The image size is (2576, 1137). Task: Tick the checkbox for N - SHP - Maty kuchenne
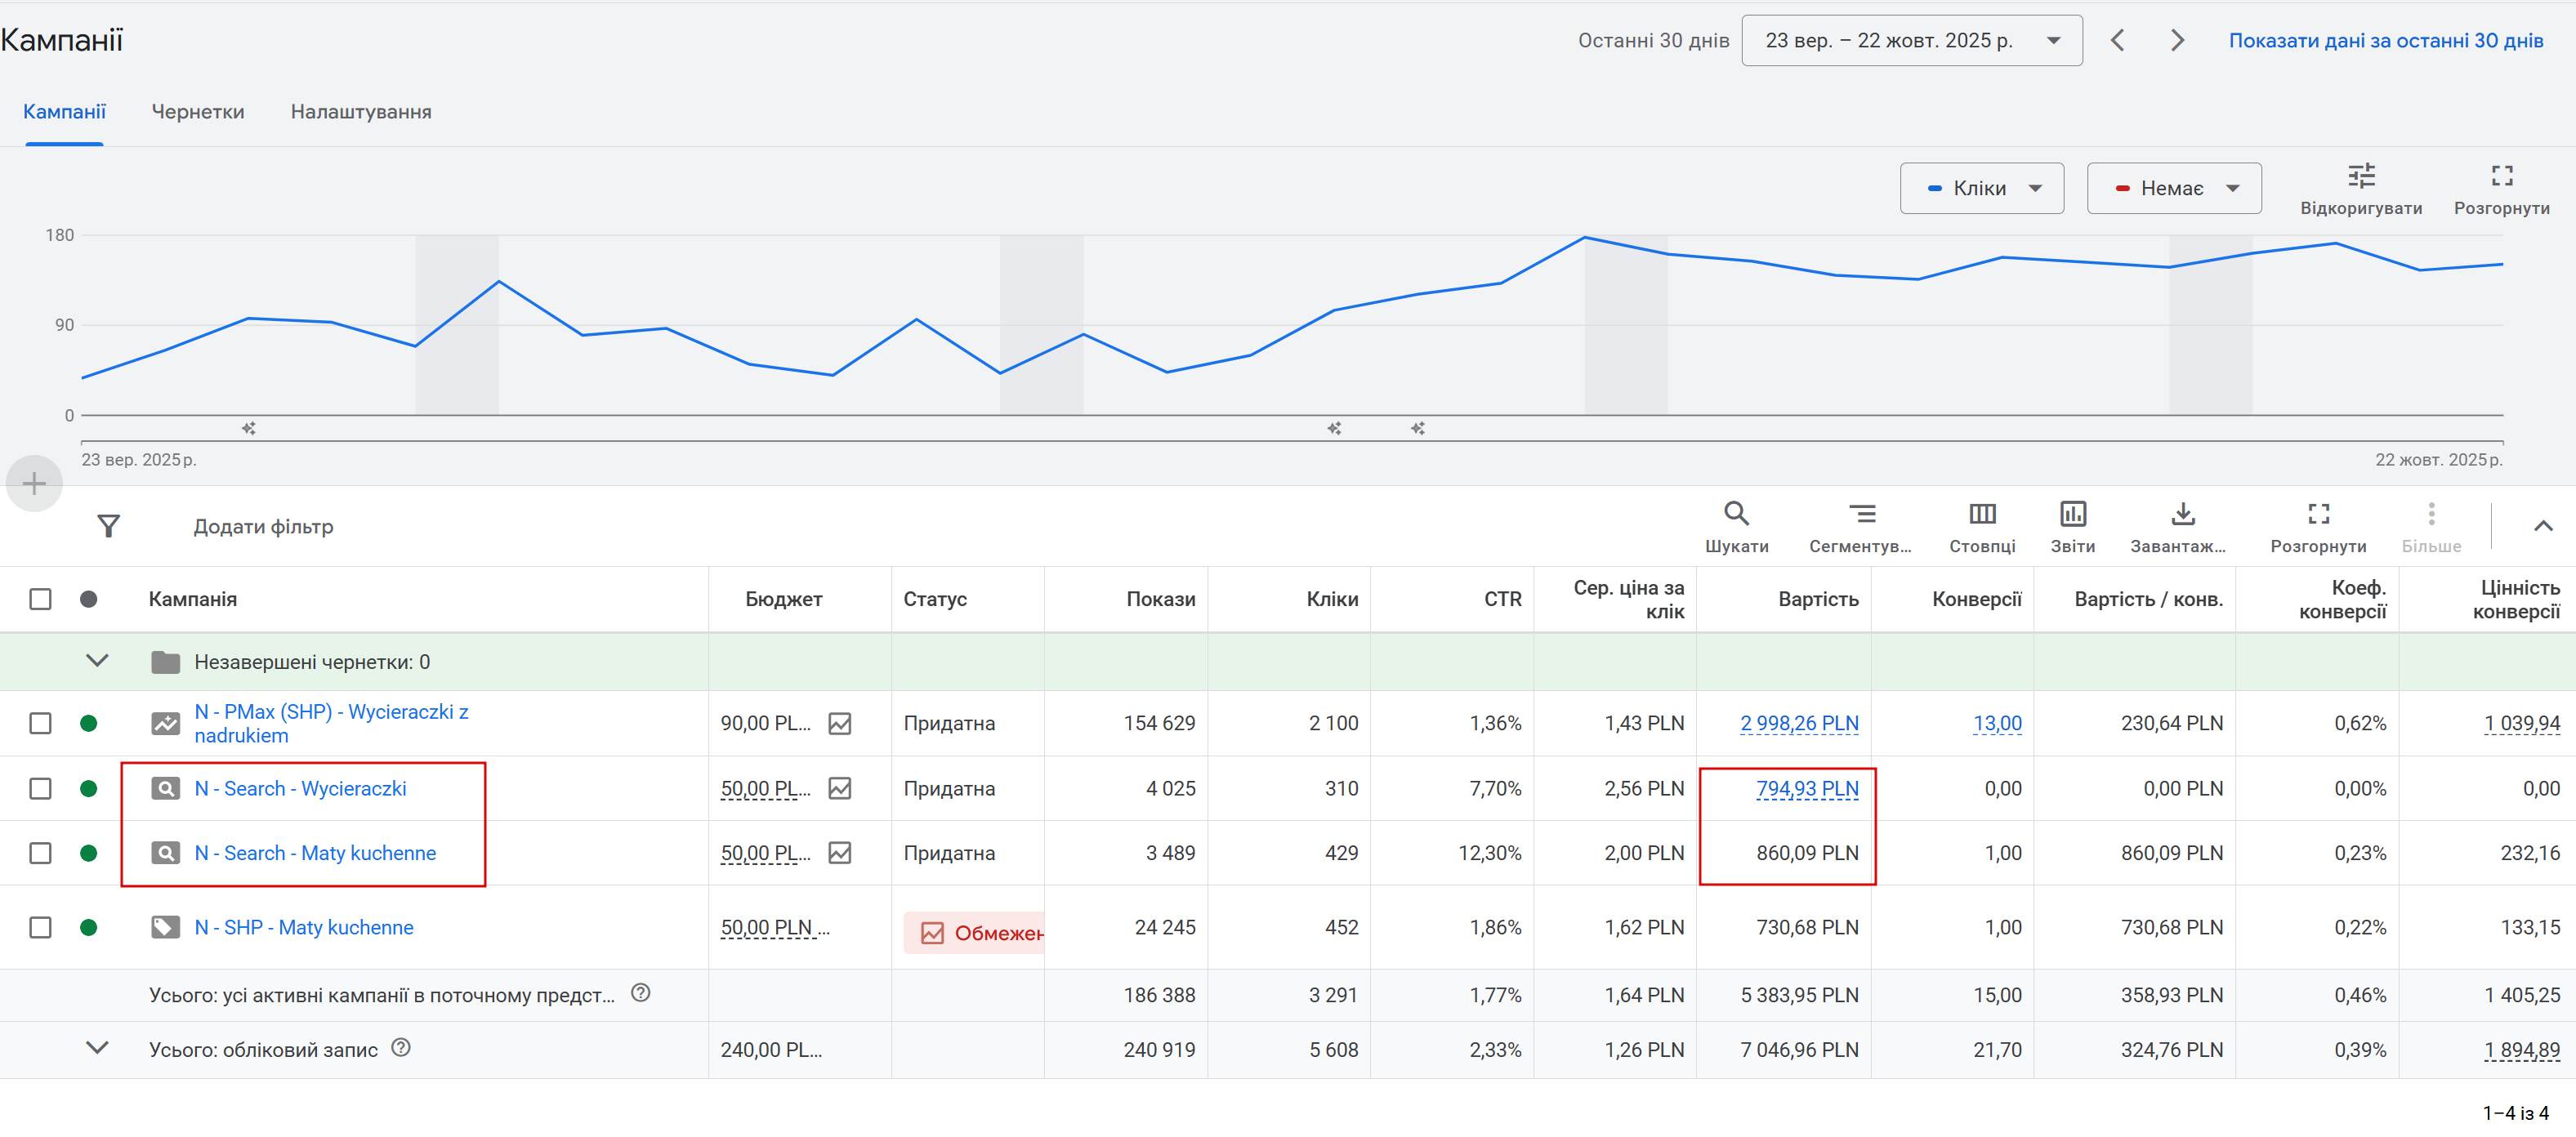tap(40, 928)
